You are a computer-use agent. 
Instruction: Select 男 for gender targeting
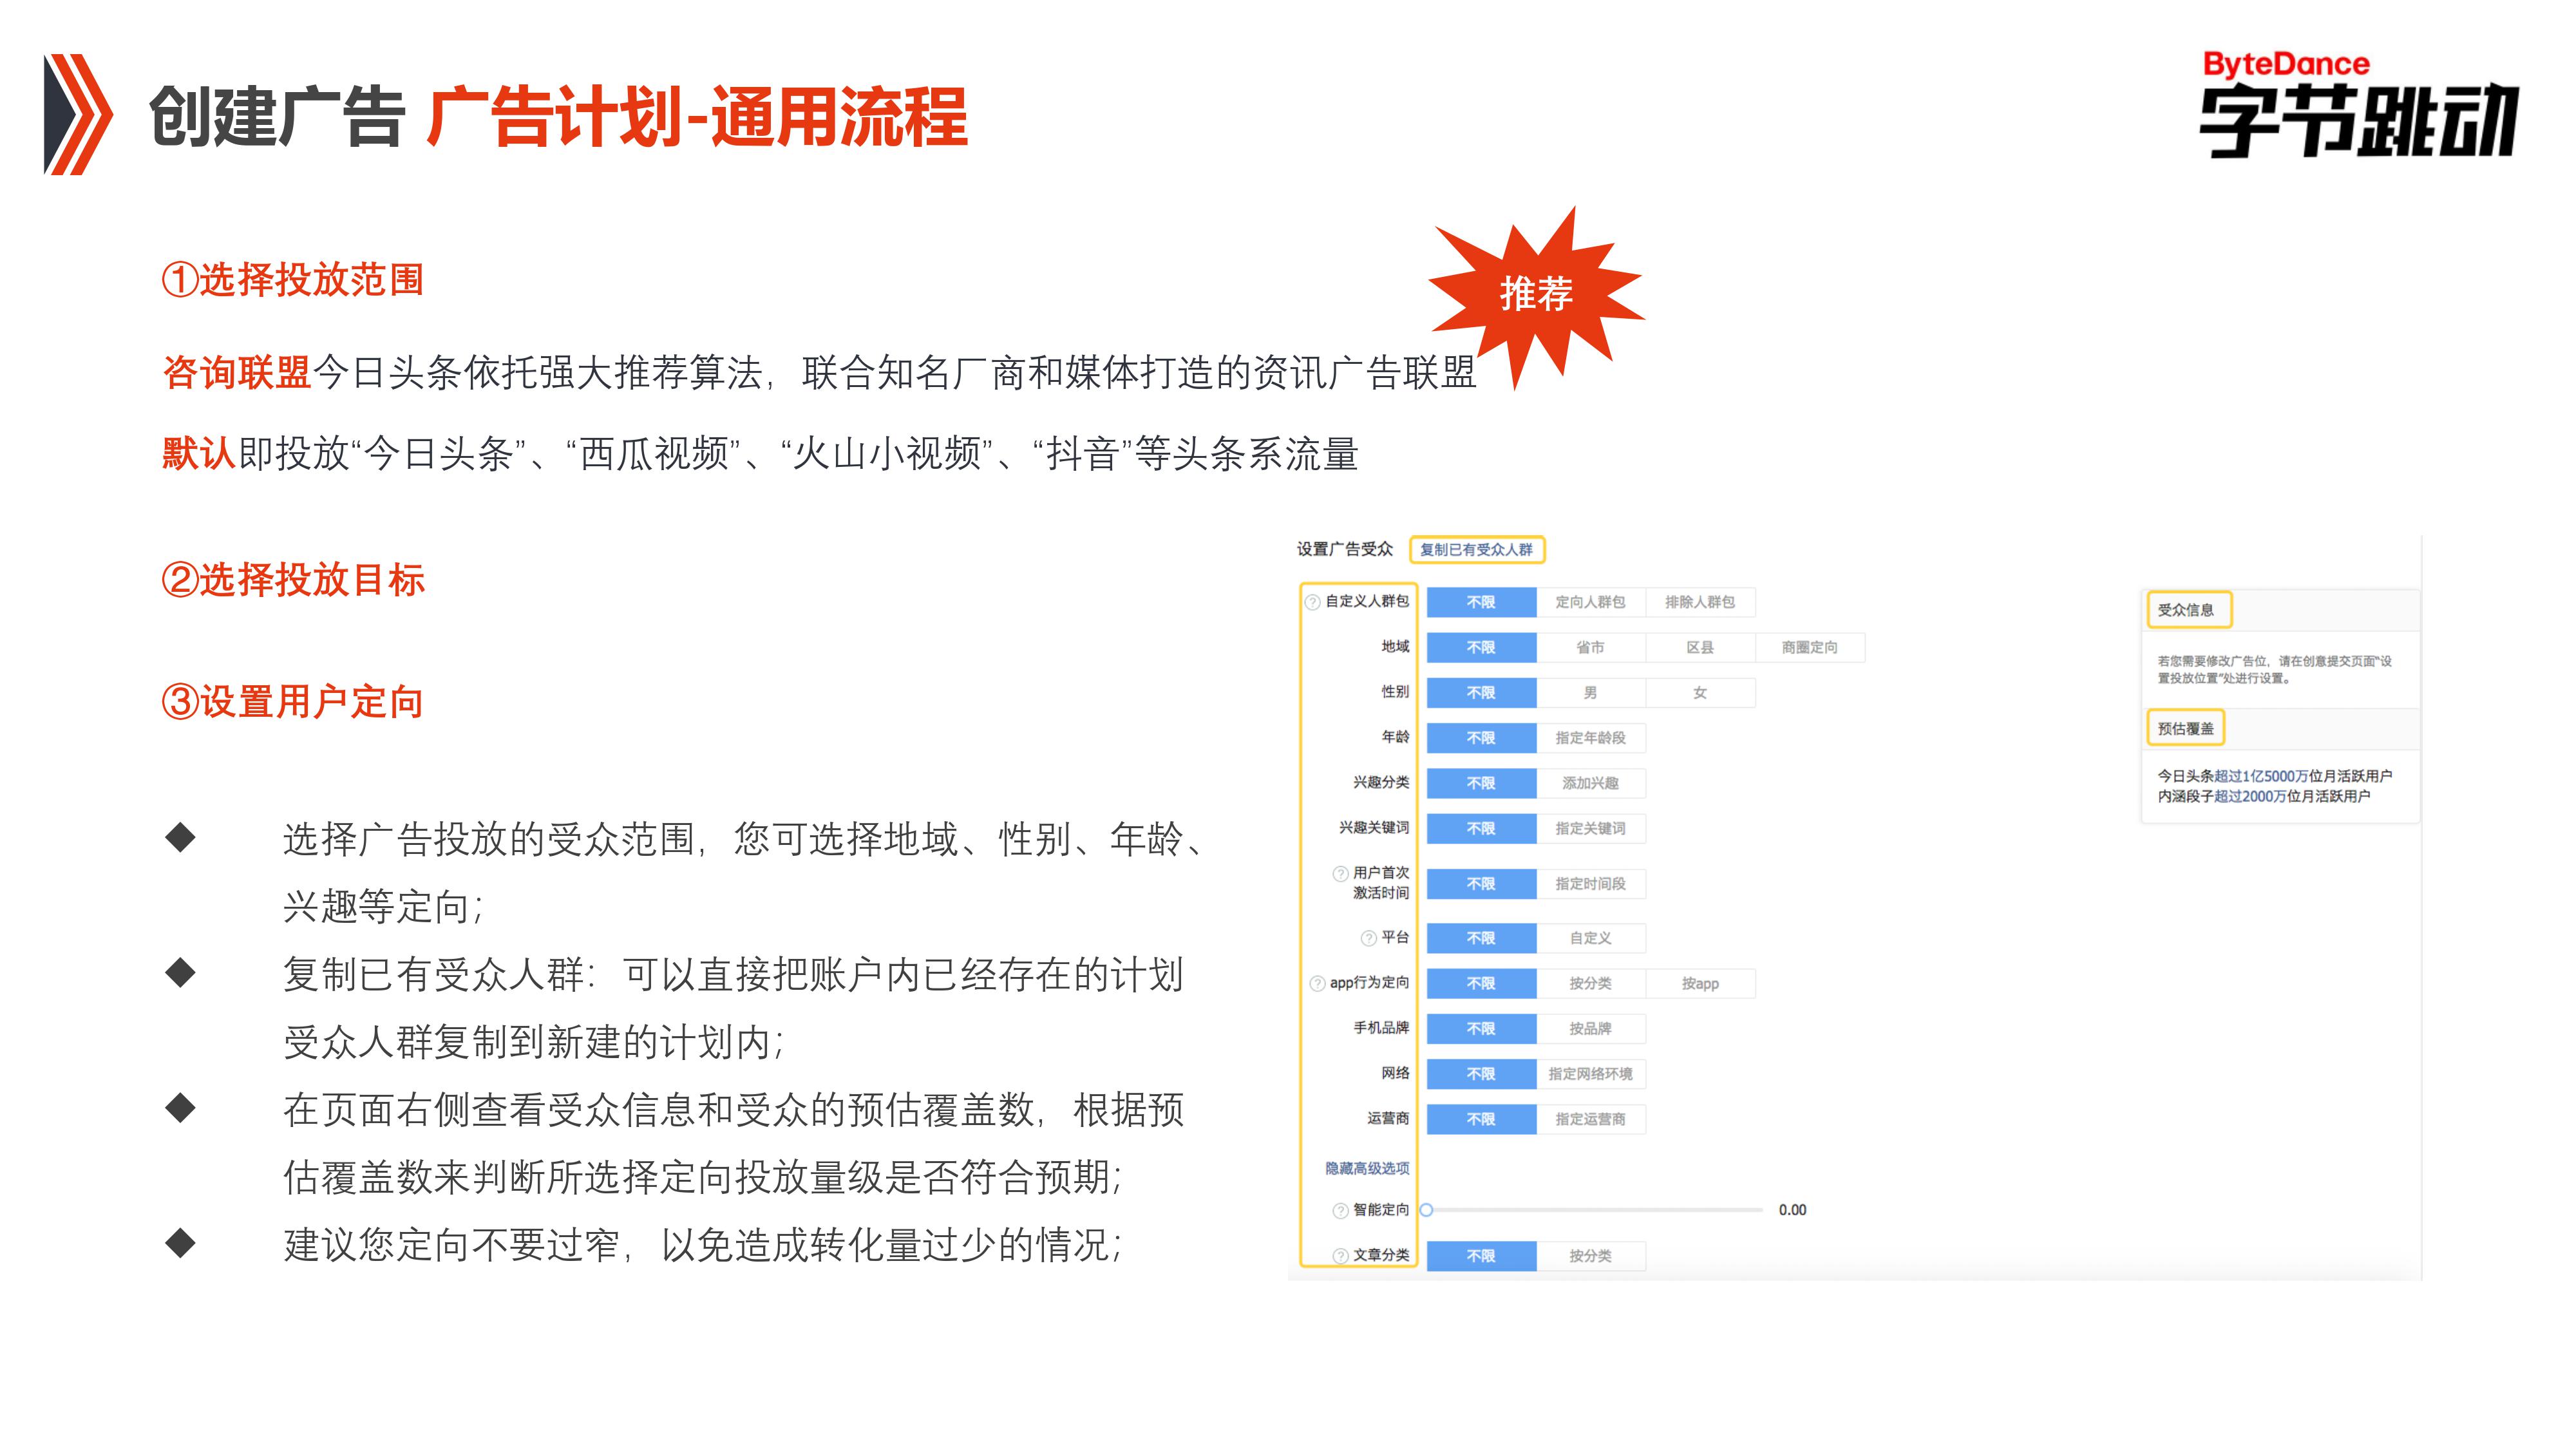(x=1590, y=693)
